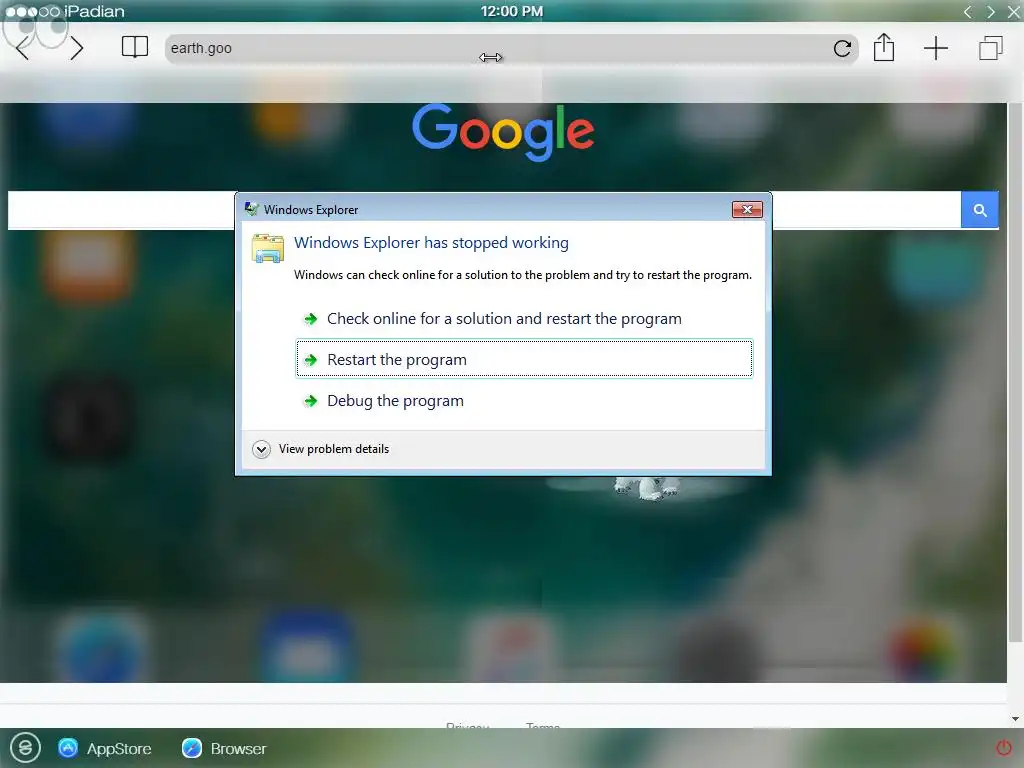Viewport: 1024px width, 768px height.
Task: Click the View problem details label
Action: pyautogui.click(x=334, y=449)
